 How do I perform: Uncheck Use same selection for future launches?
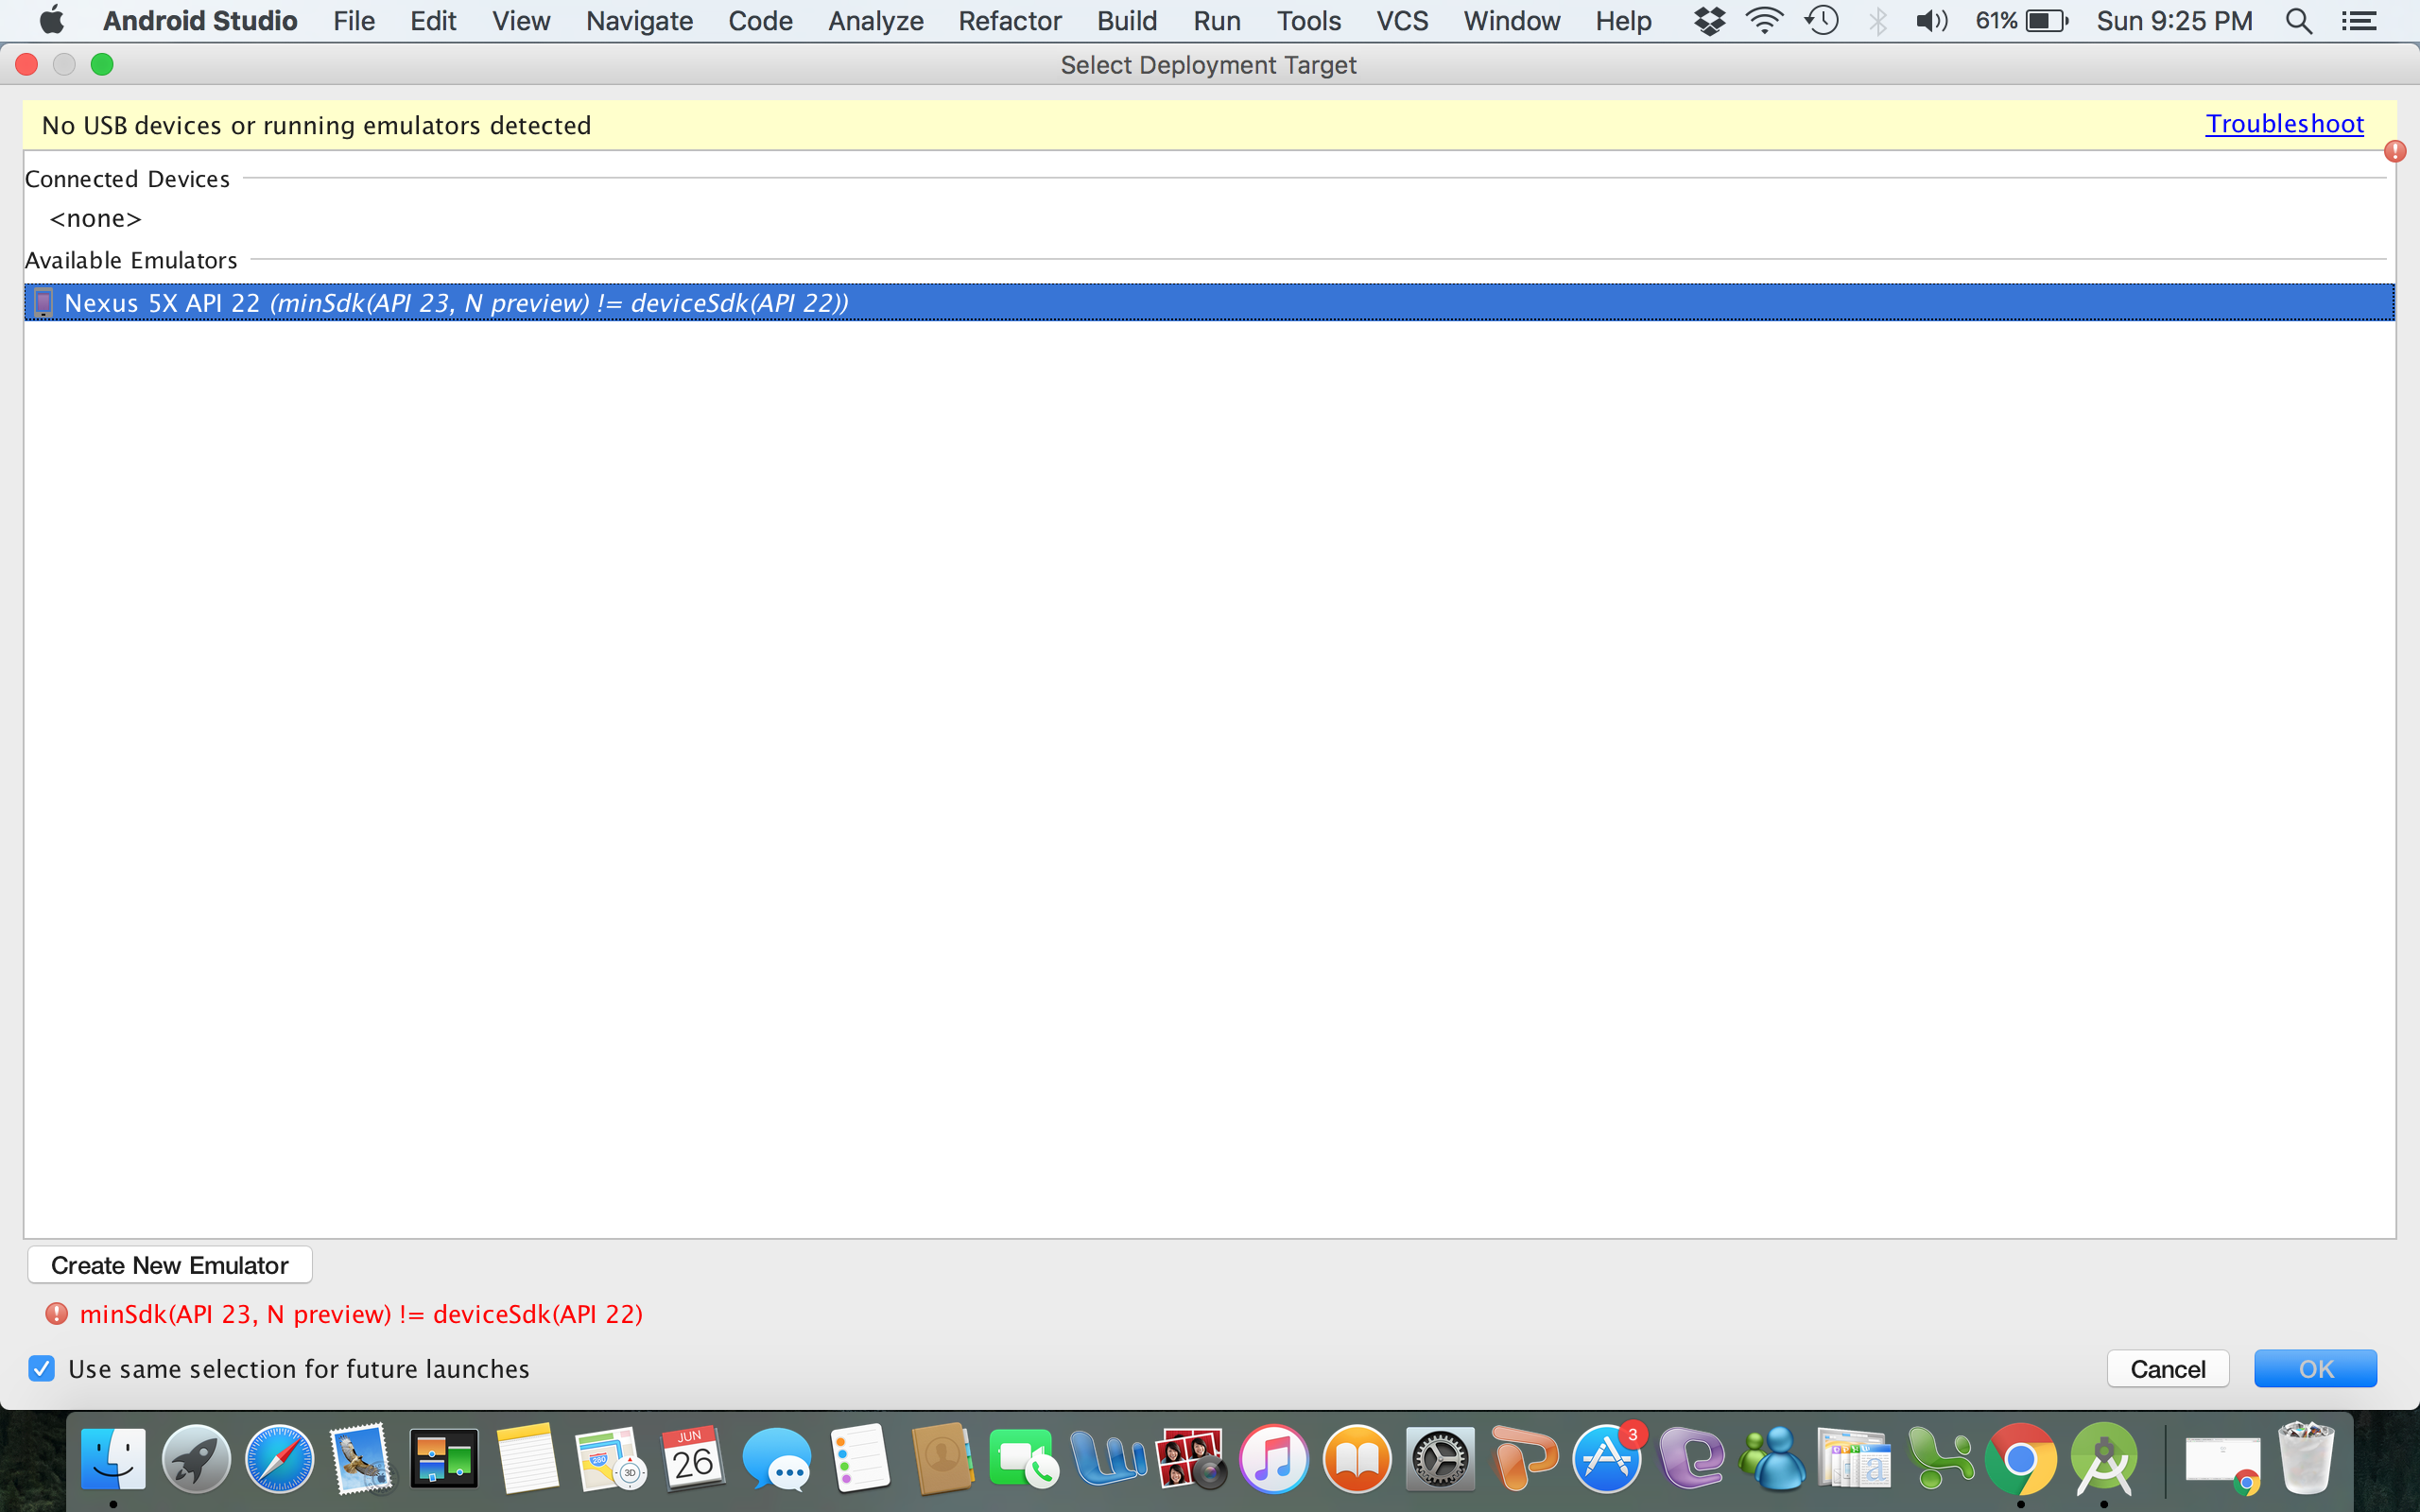click(x=41, y=1368)
